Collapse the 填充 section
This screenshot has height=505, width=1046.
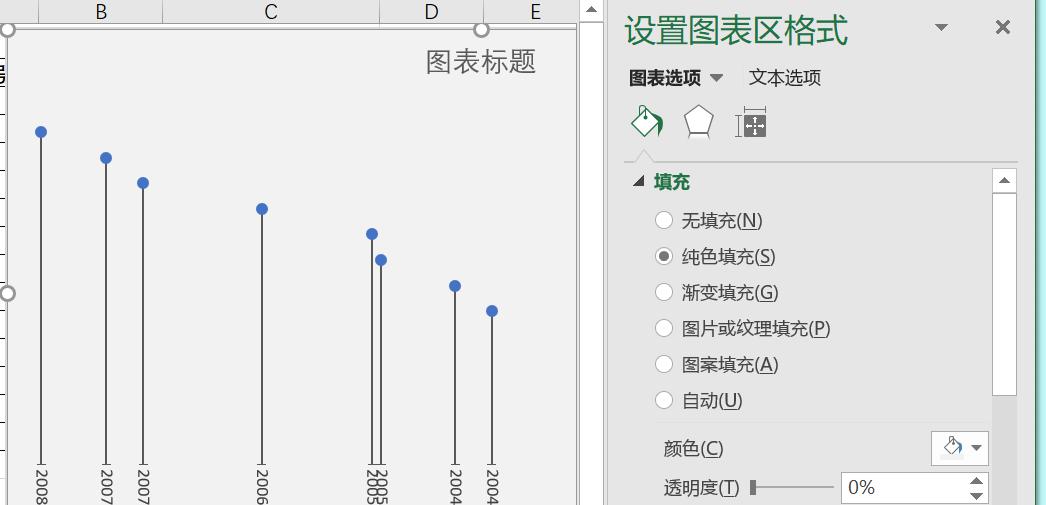pos(639,181)
